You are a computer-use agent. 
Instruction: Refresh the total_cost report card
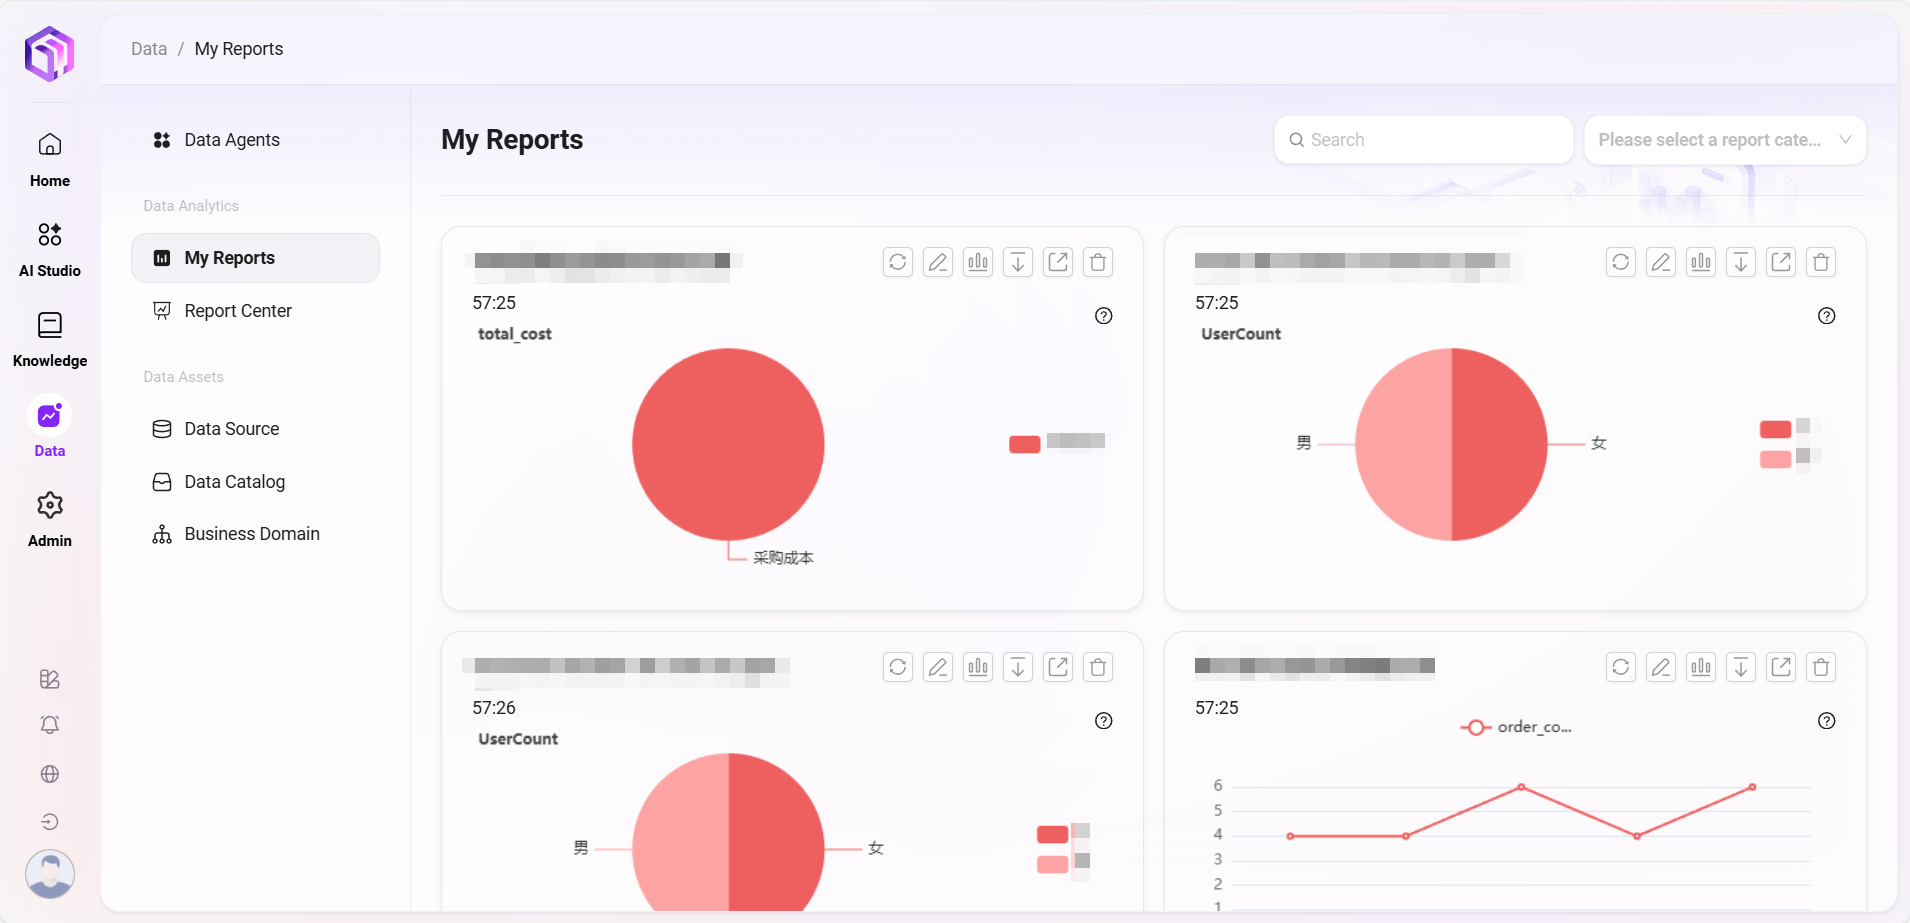pyautogui.click(x=897, y=262)
